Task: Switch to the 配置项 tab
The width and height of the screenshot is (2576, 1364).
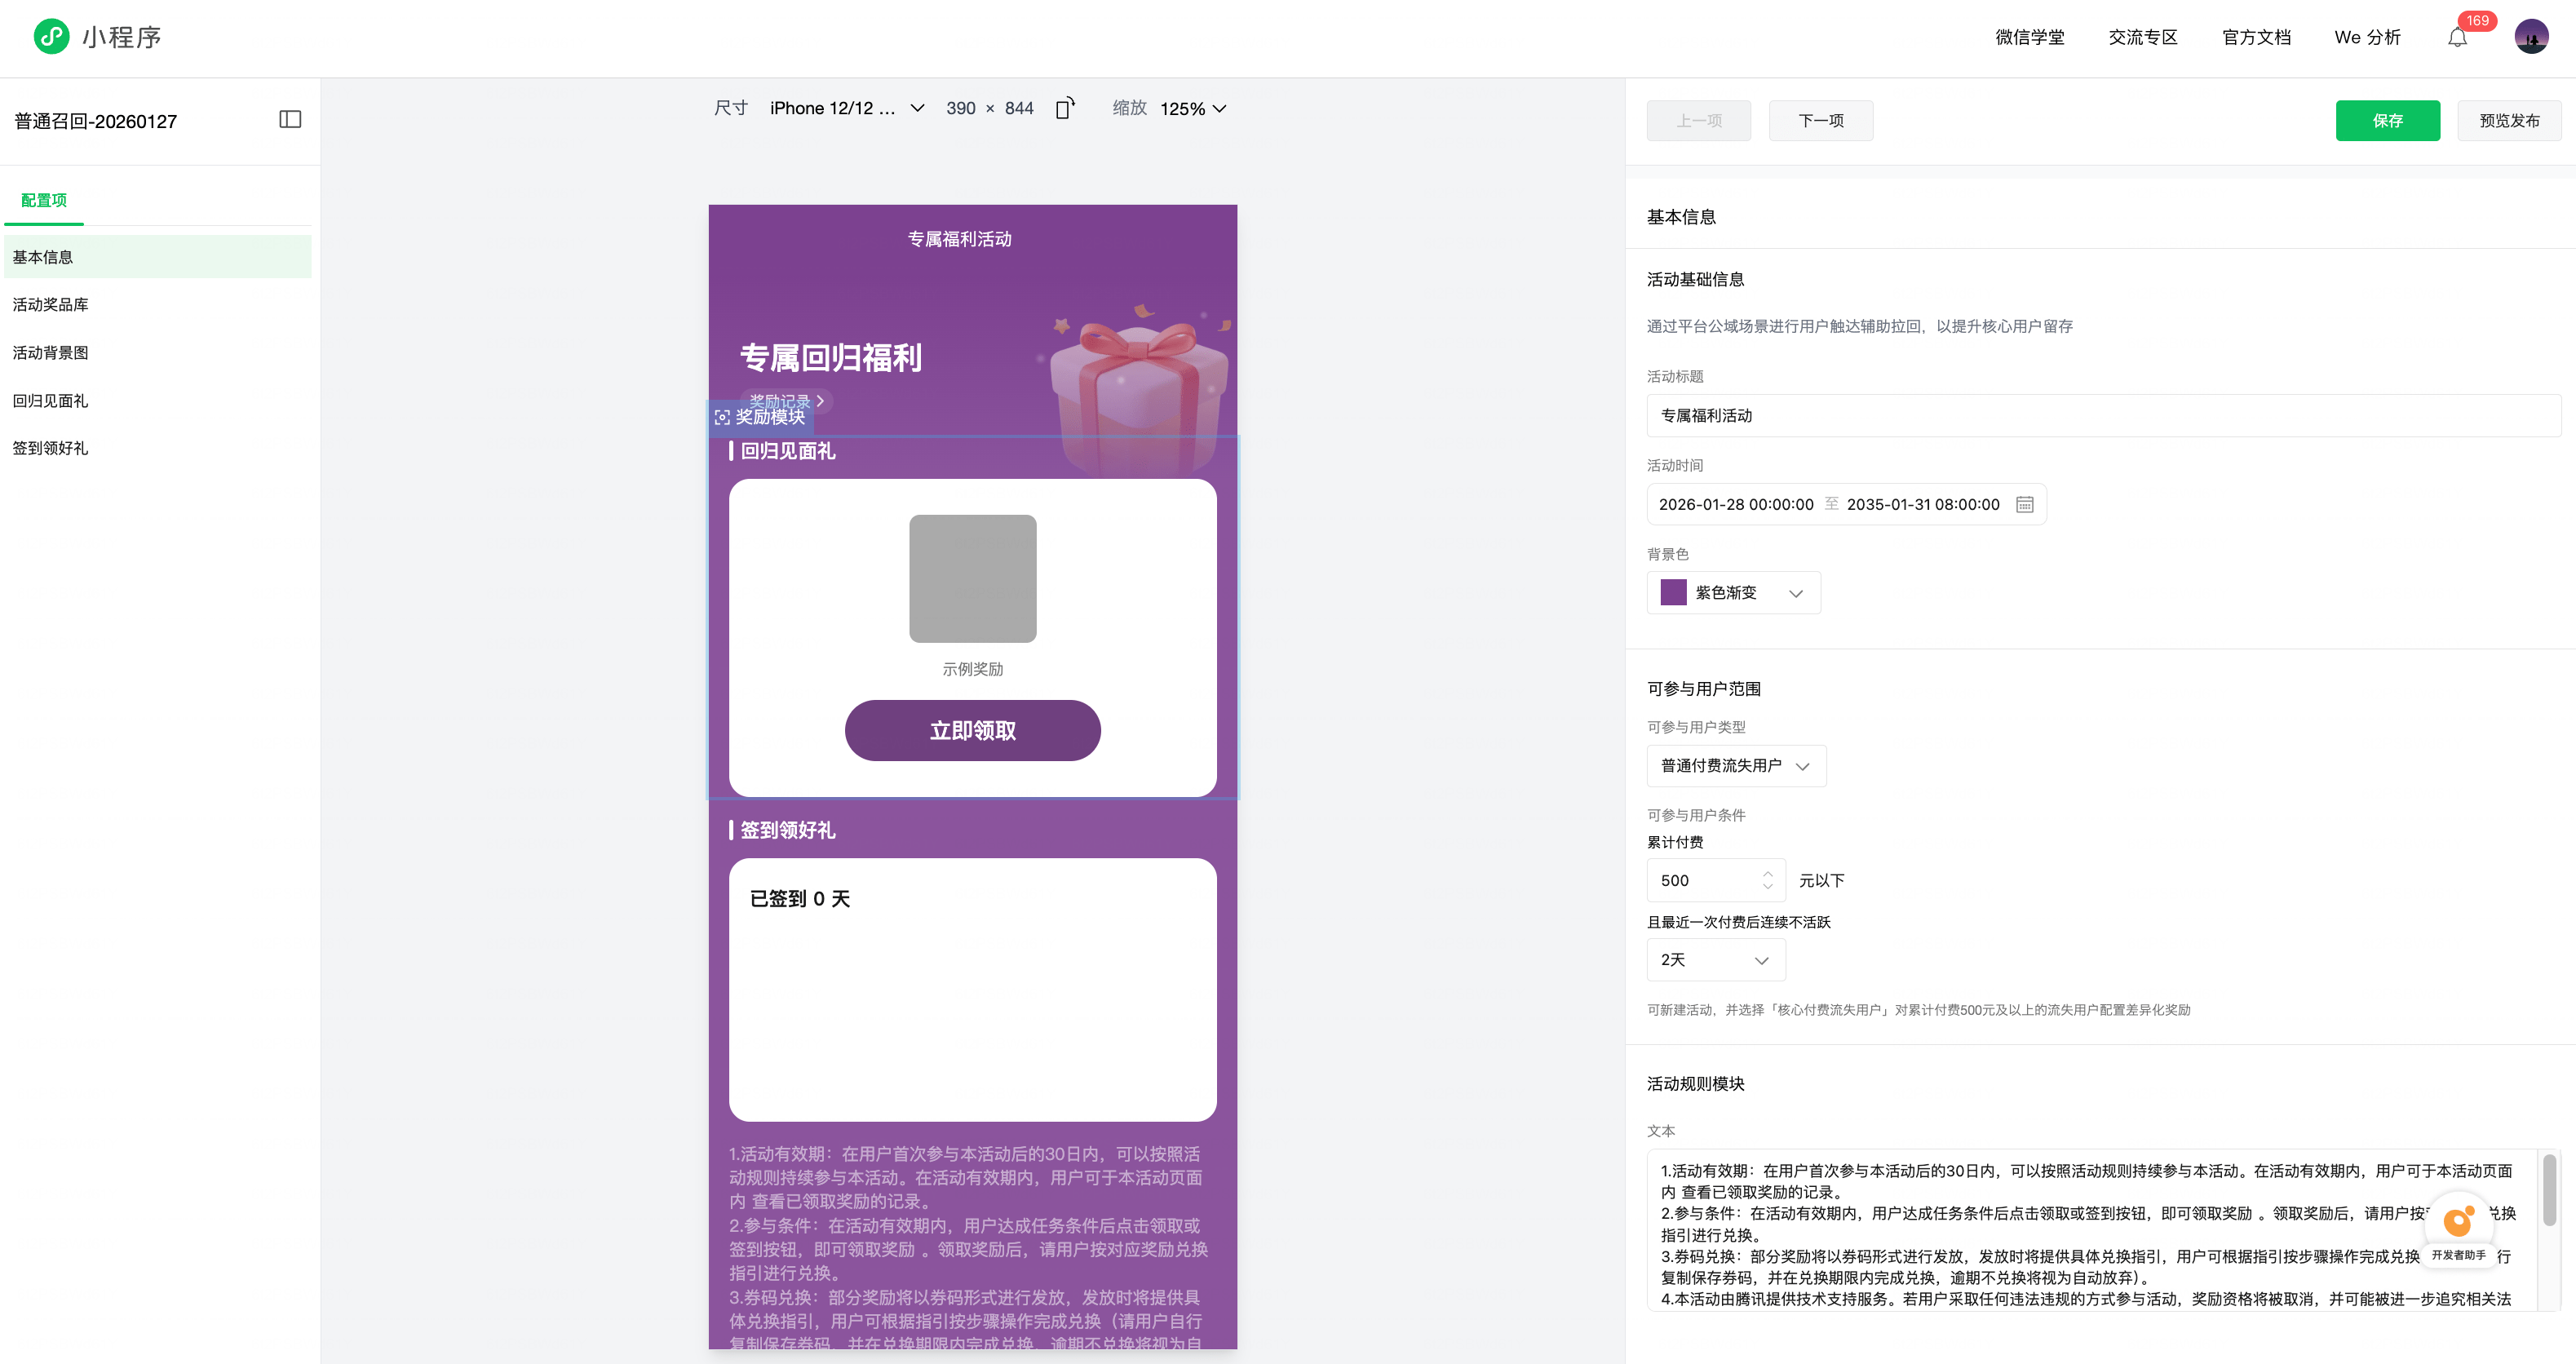Action: (x=44, y=200)
